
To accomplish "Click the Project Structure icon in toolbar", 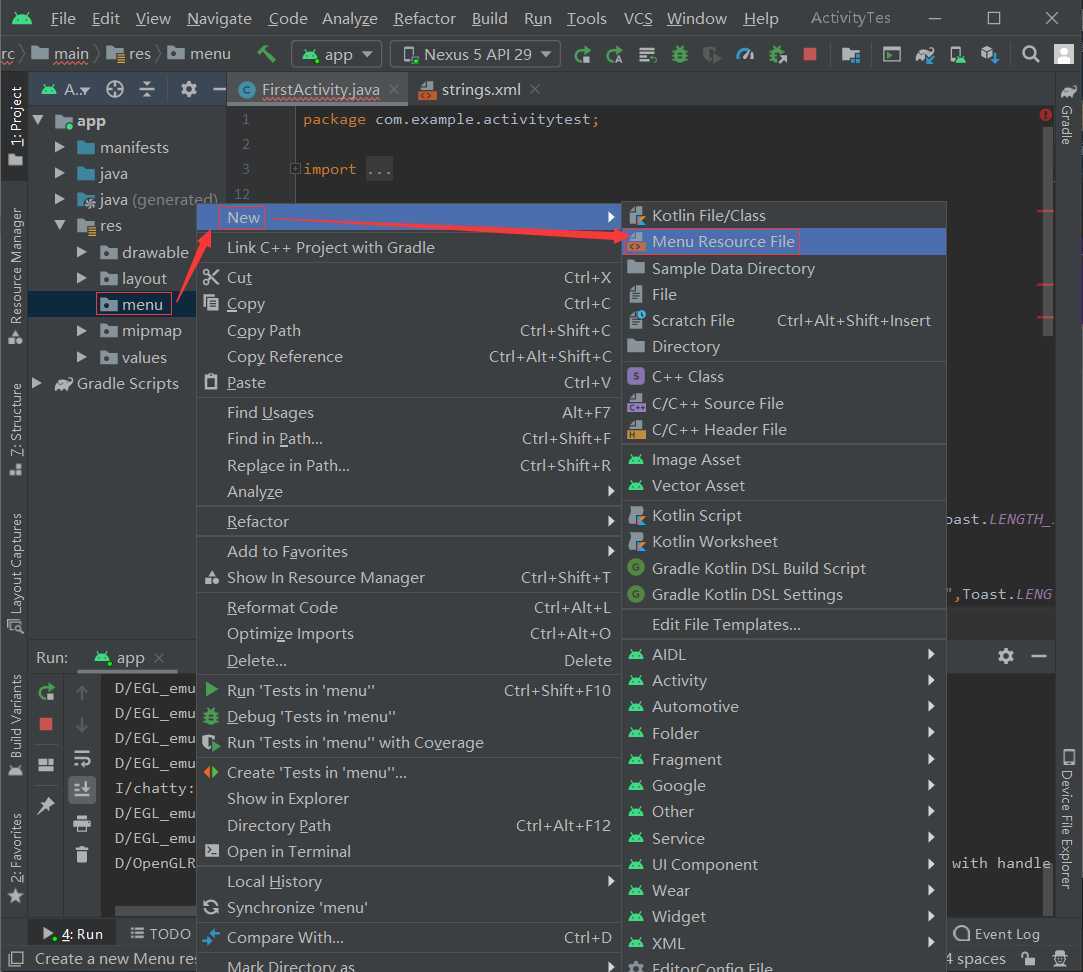I will pyautogui.click(x=850, y=54).
